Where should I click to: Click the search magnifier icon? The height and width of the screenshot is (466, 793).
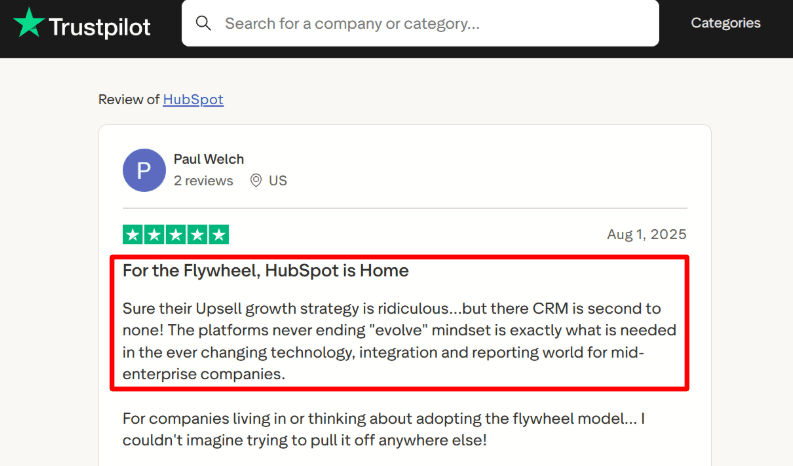click(x=203, y=23)
